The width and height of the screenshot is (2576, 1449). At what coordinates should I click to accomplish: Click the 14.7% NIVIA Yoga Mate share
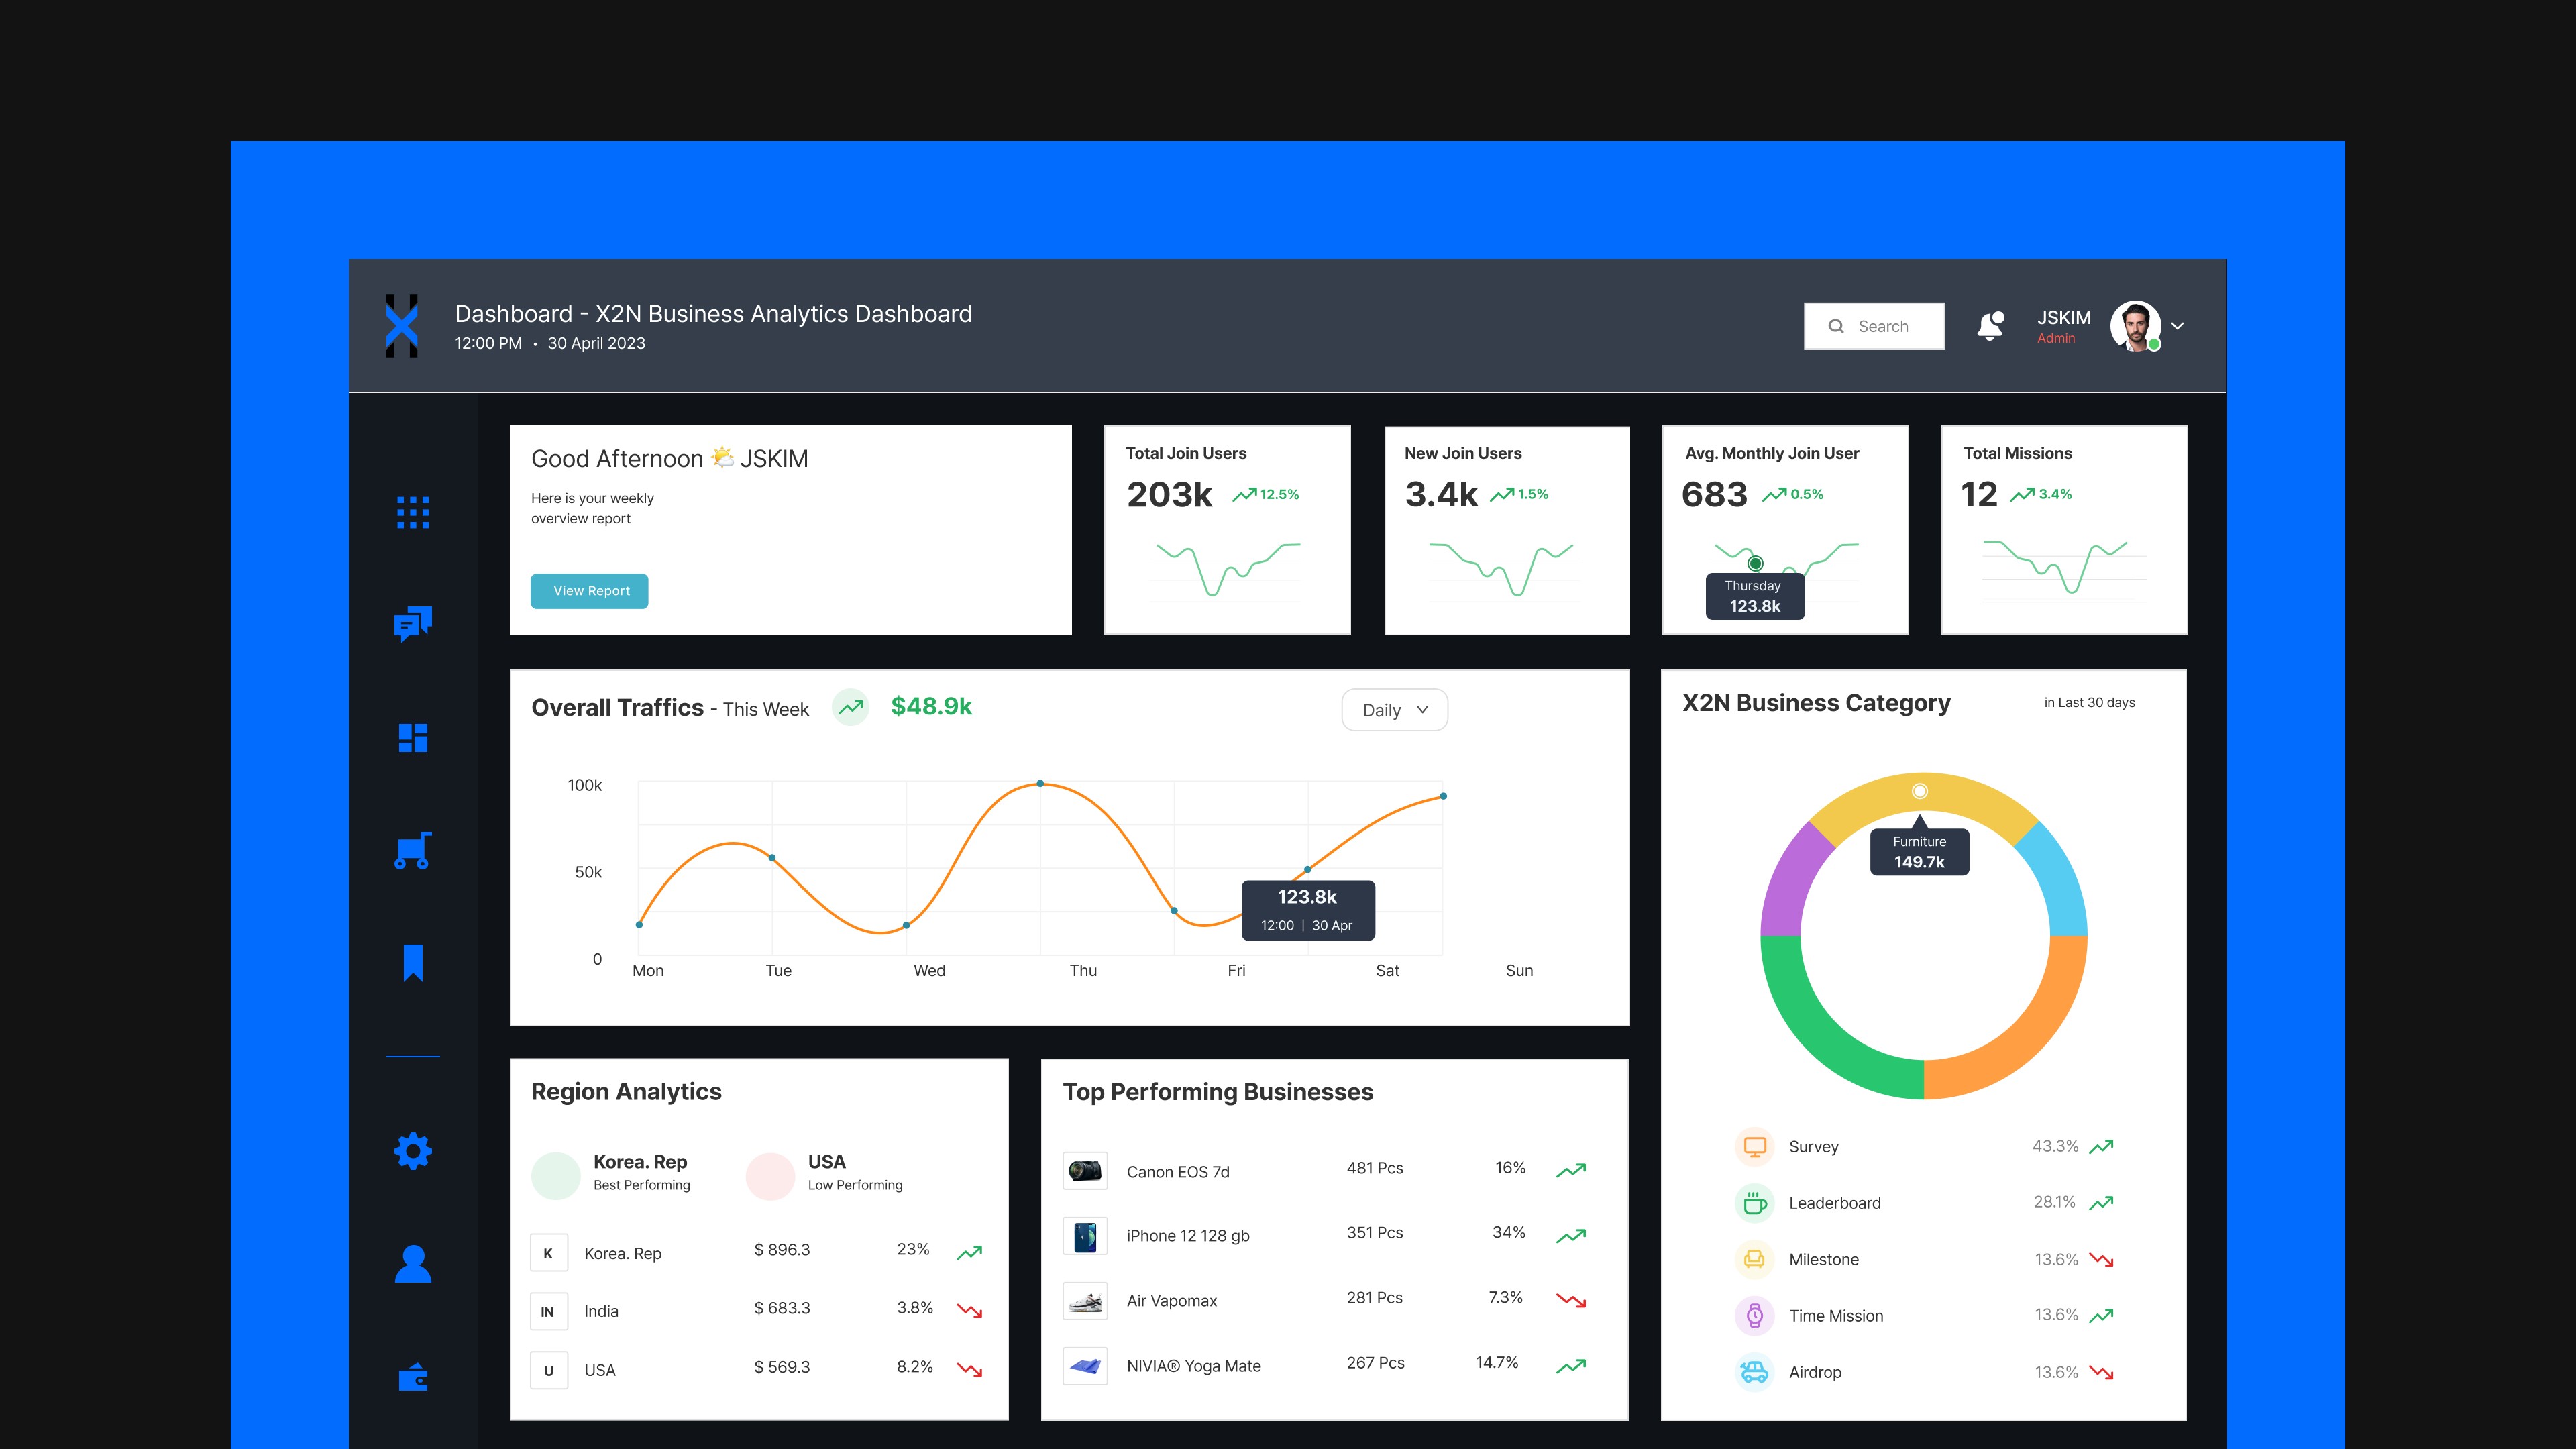click(1497, 1363)
